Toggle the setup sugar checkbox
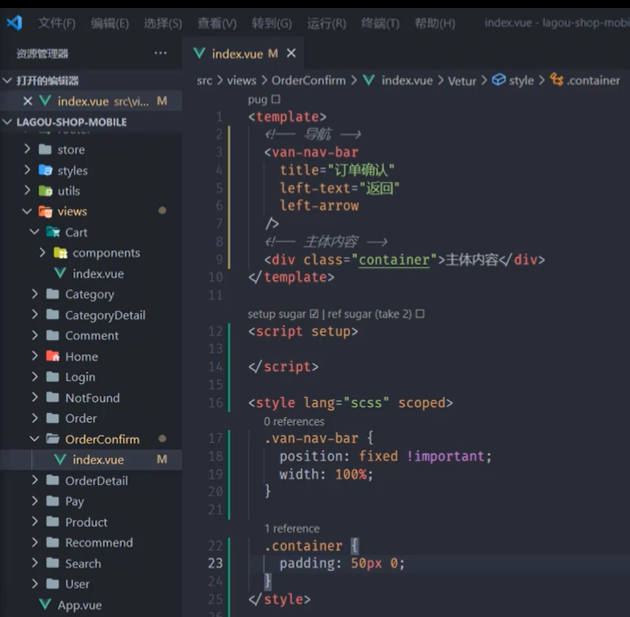The height and width of the screenshot is (617, 630). click(x=314, y=313)
